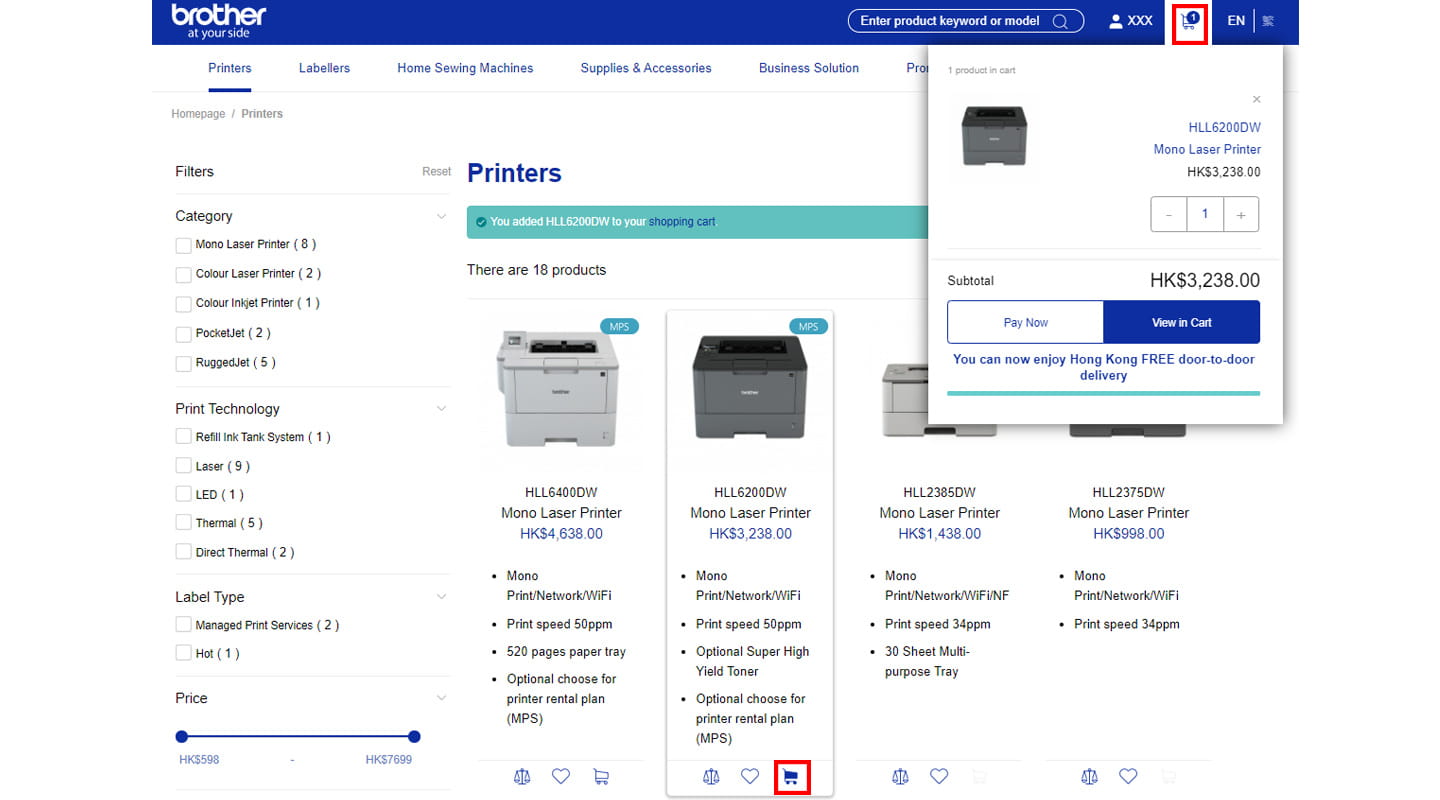The image size is (1440, 800).
Task: Check the Refill Ink Tank System filter
Action: point(183,436)
